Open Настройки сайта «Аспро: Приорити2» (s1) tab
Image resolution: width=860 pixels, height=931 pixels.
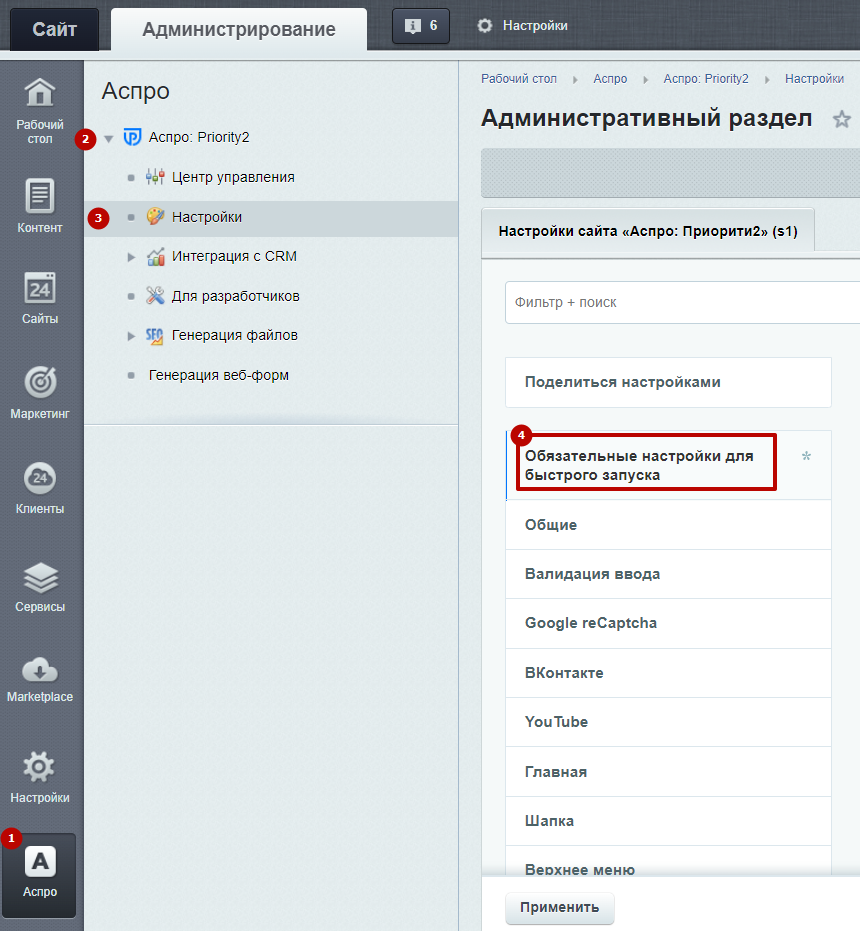click(647, 232)
